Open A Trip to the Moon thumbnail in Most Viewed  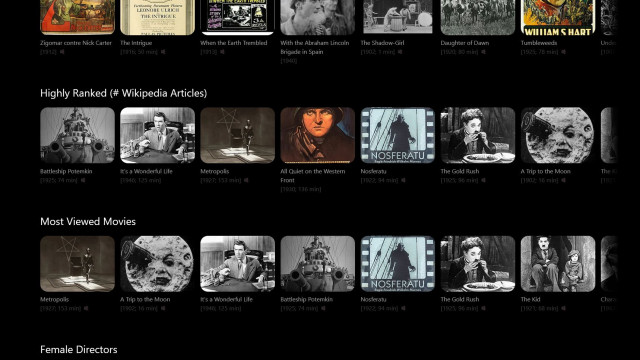158,264
